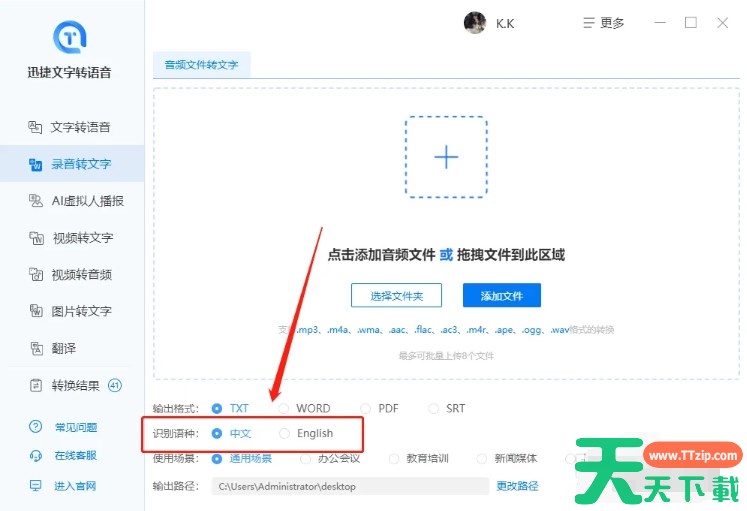The width and height of the screenshot is (747, 511).
Task: Click the 图片转文字 sidebar icon
Action: click(x=36, y=311)
